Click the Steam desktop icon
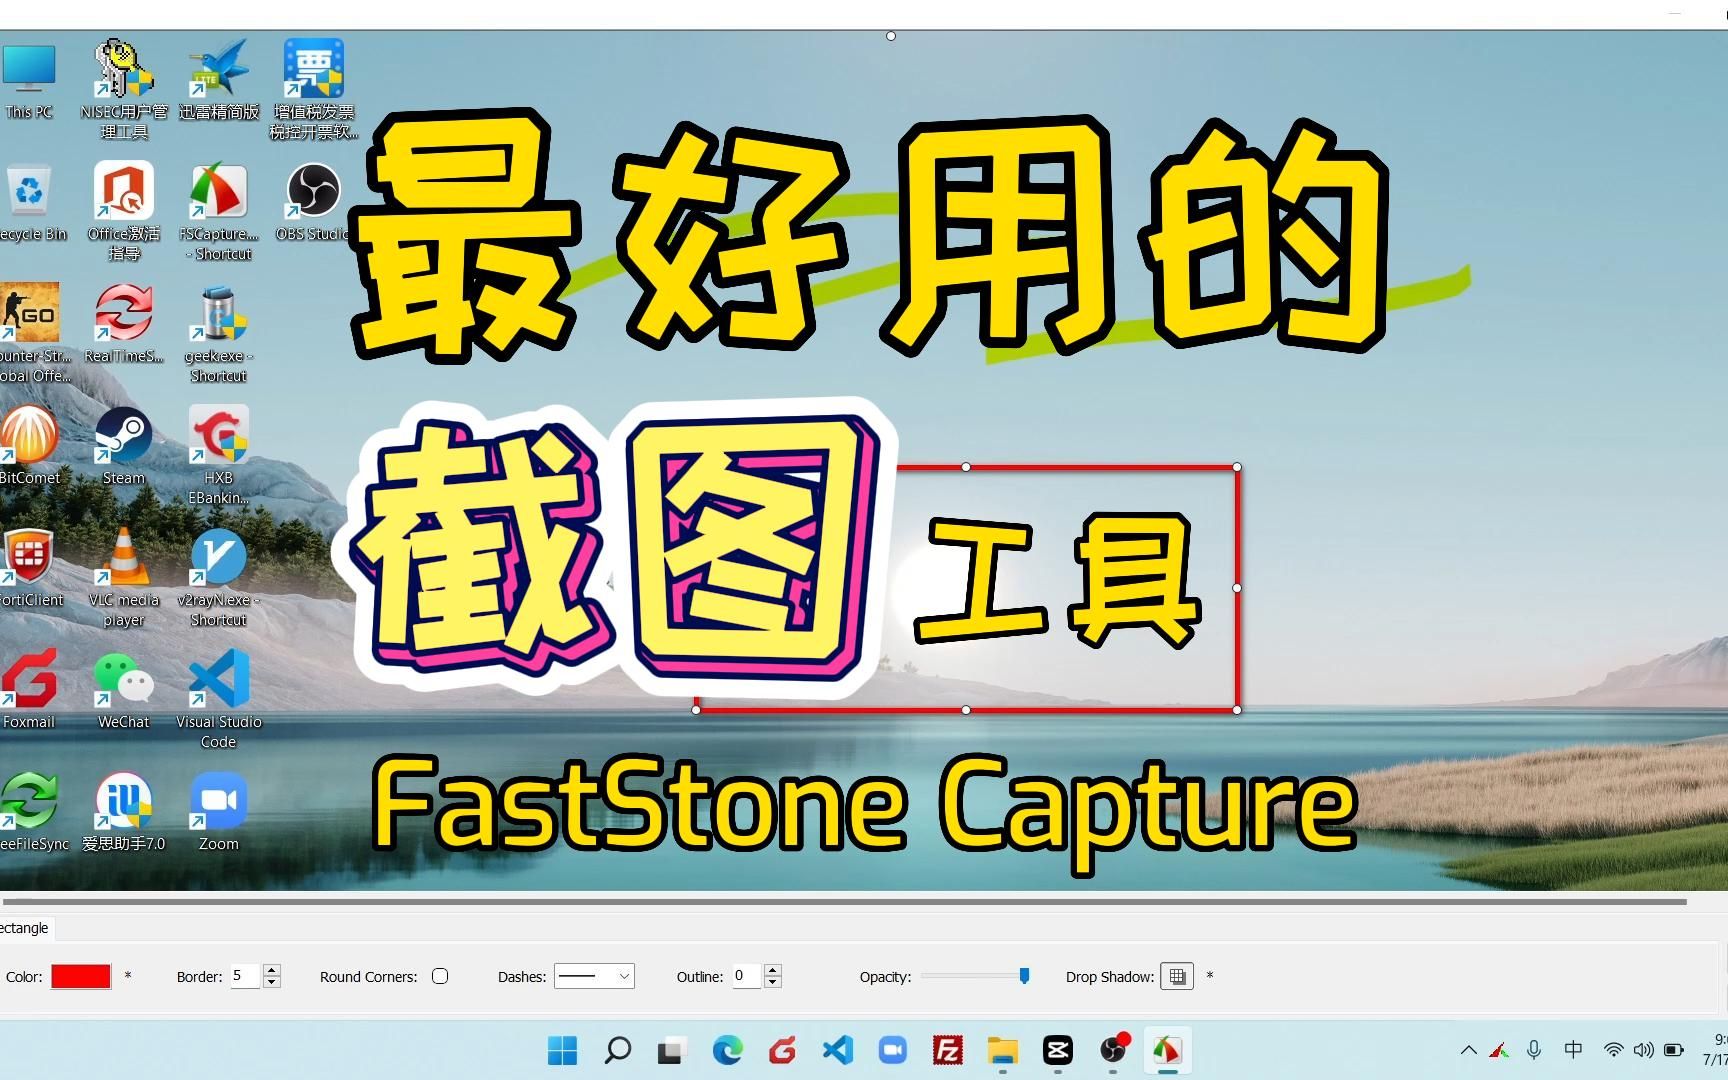 124,446
